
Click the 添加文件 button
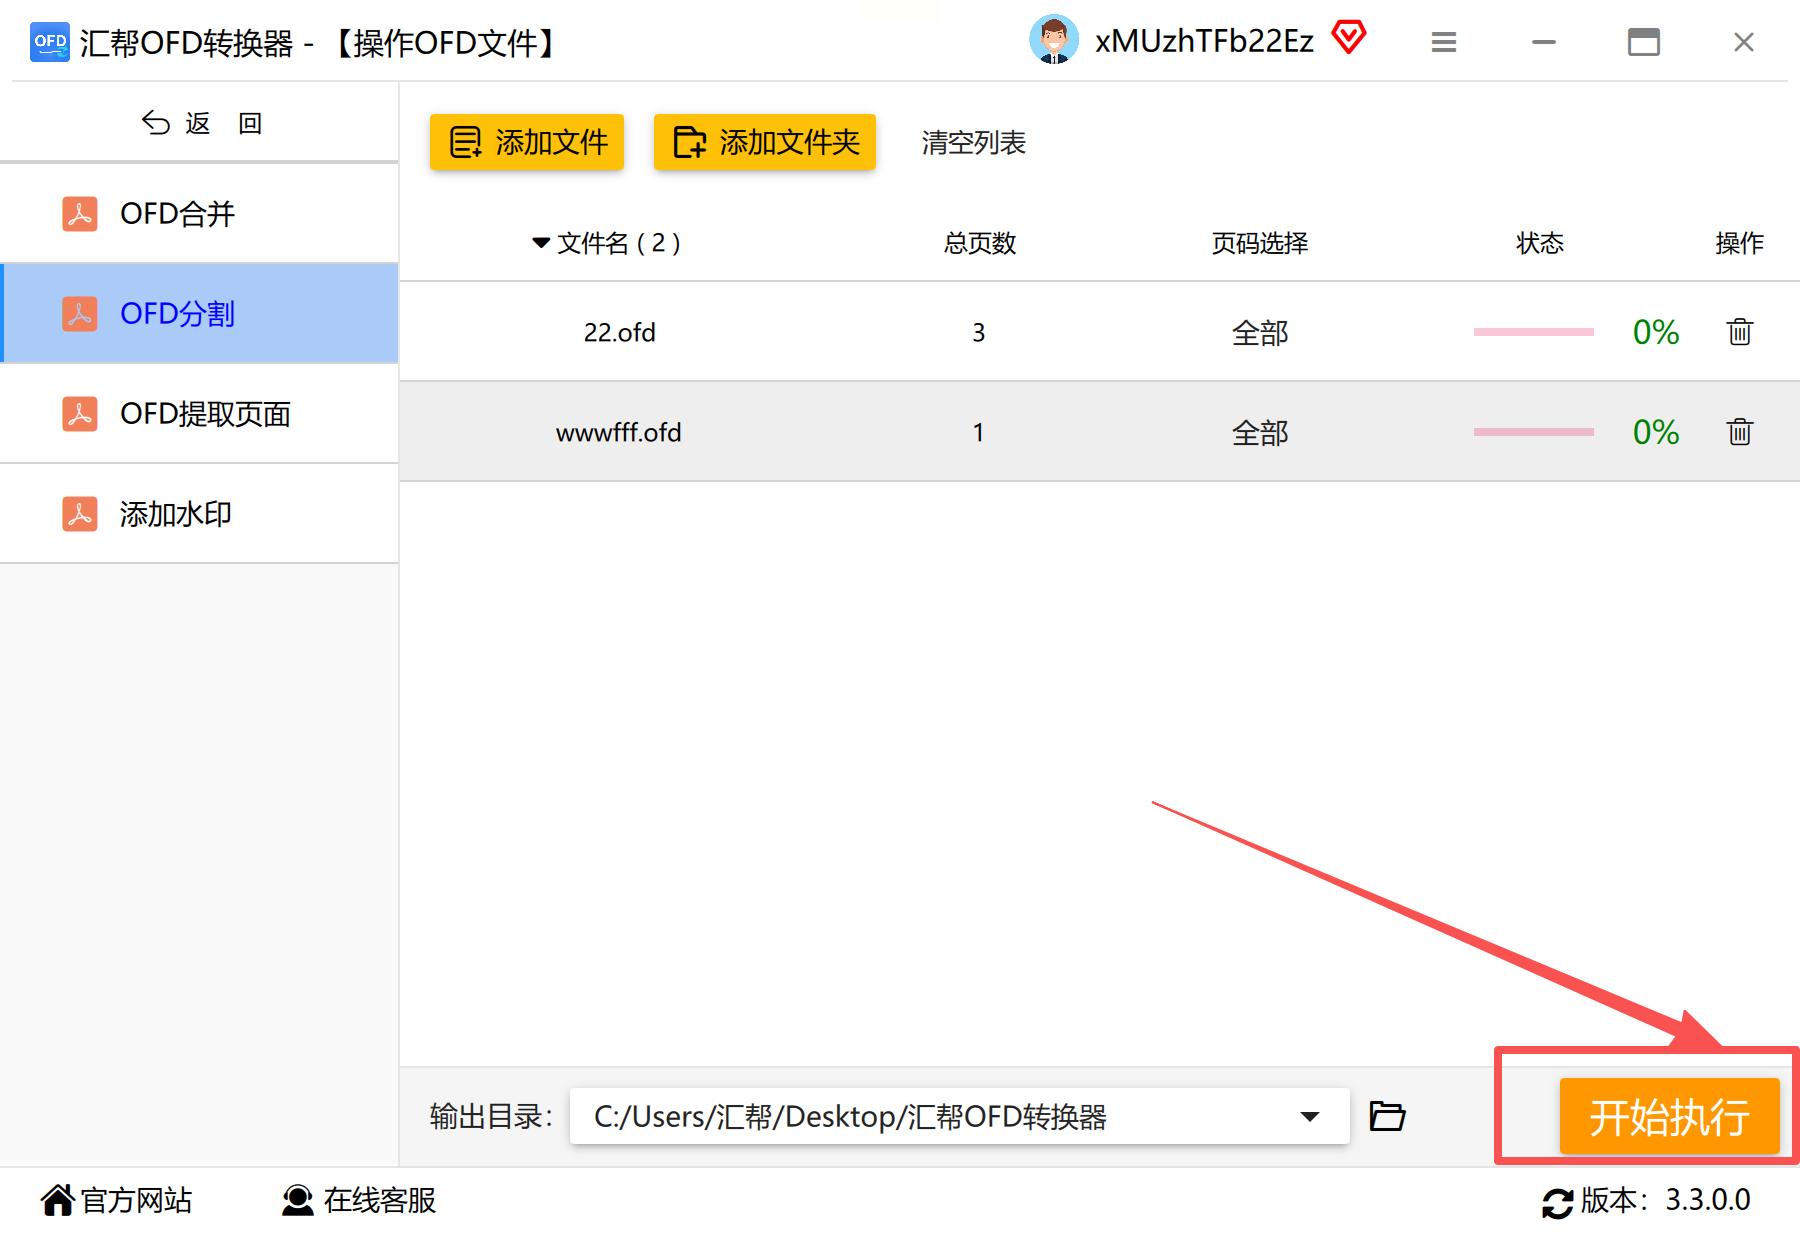pyautogui.click(x=527, y=142)
